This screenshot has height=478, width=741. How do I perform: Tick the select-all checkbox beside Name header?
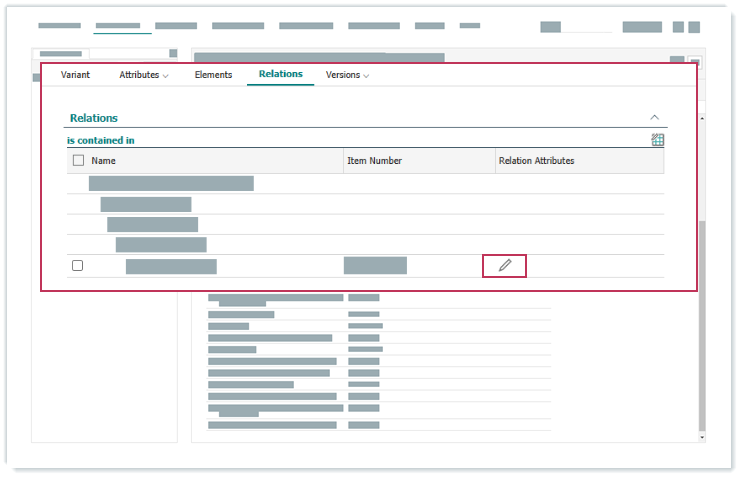pos(78,160)
